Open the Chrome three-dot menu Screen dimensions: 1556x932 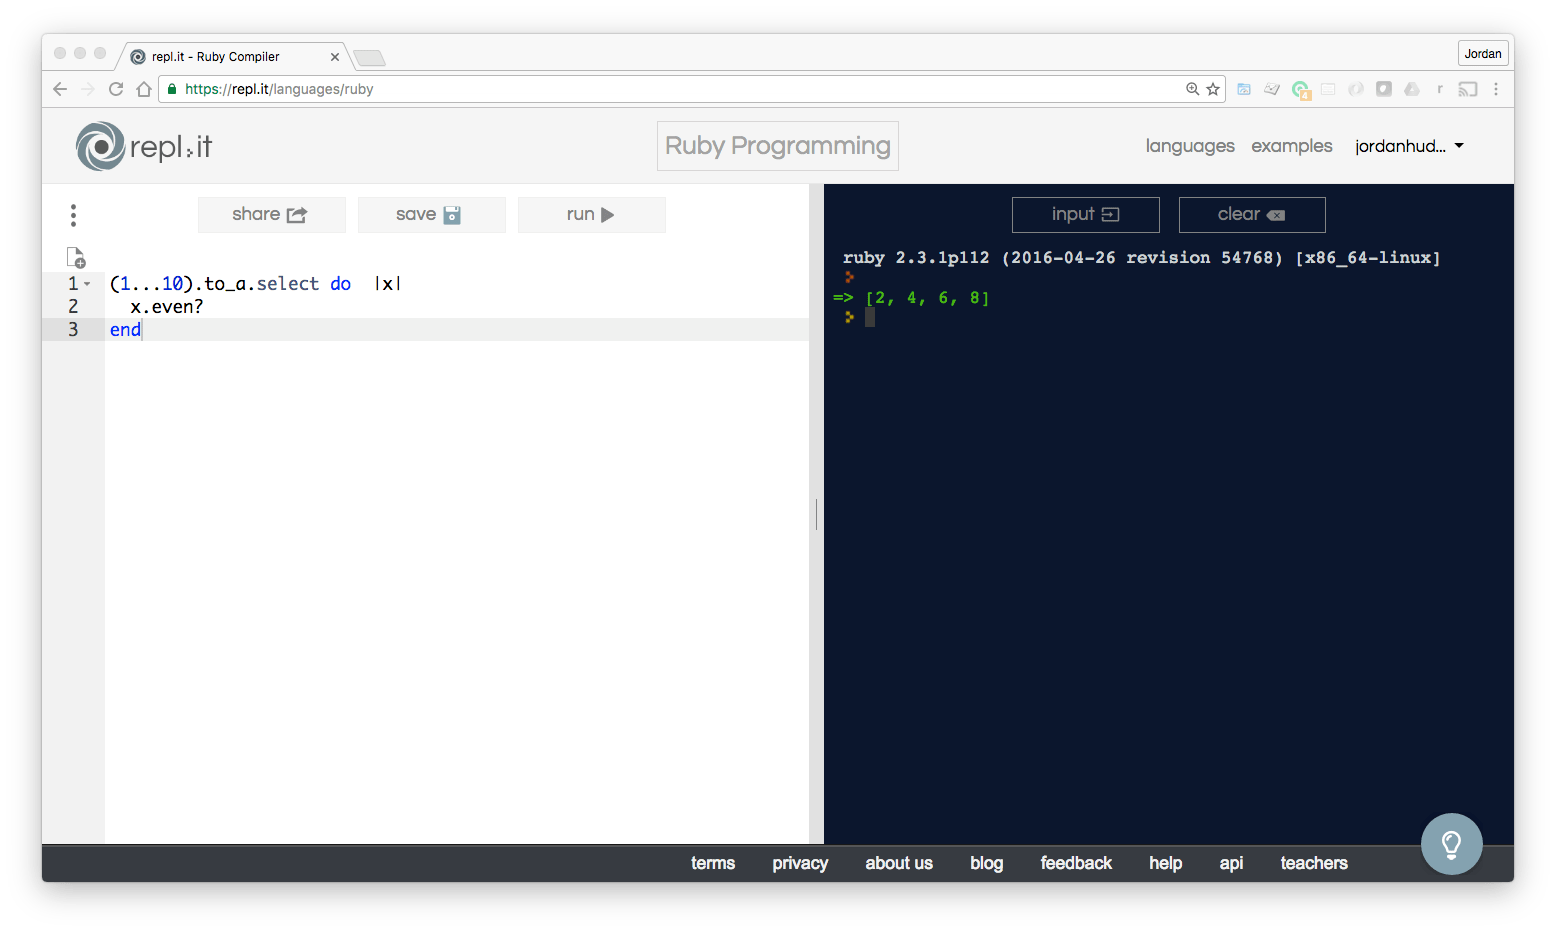[1496, 89]
